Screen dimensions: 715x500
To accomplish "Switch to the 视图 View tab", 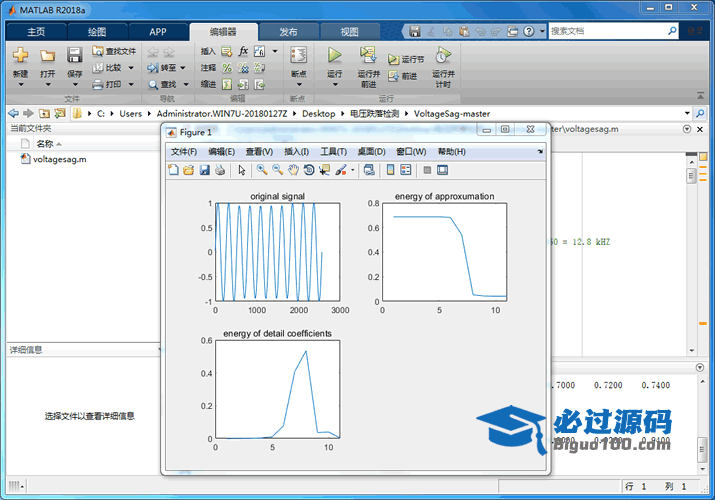I will 349,32.
